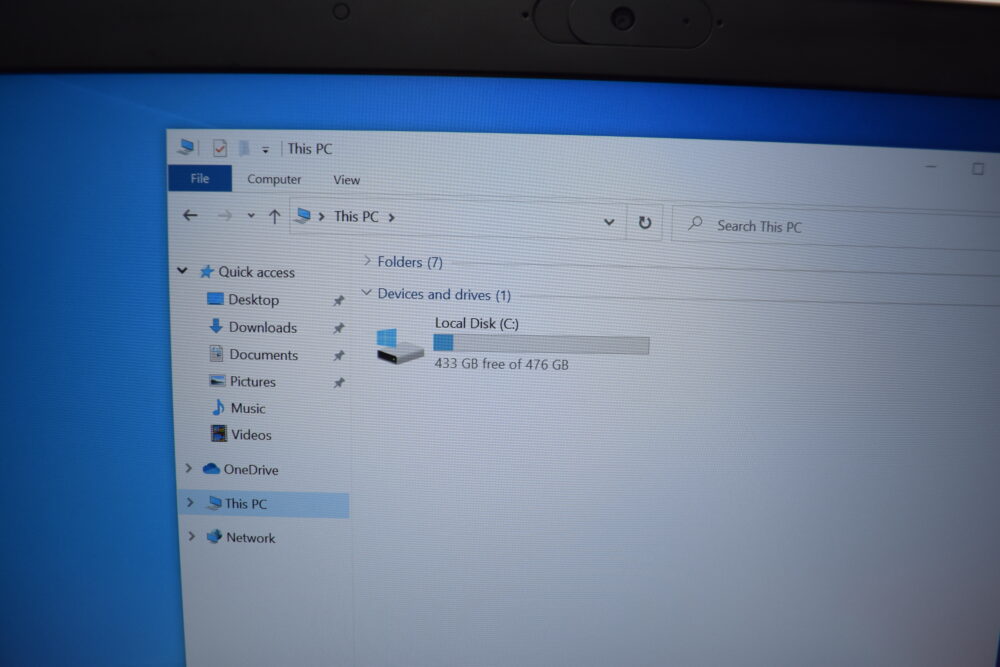Click pin icon next to Documents
The width and height of the screenshot is (1000, 667).
339,356
